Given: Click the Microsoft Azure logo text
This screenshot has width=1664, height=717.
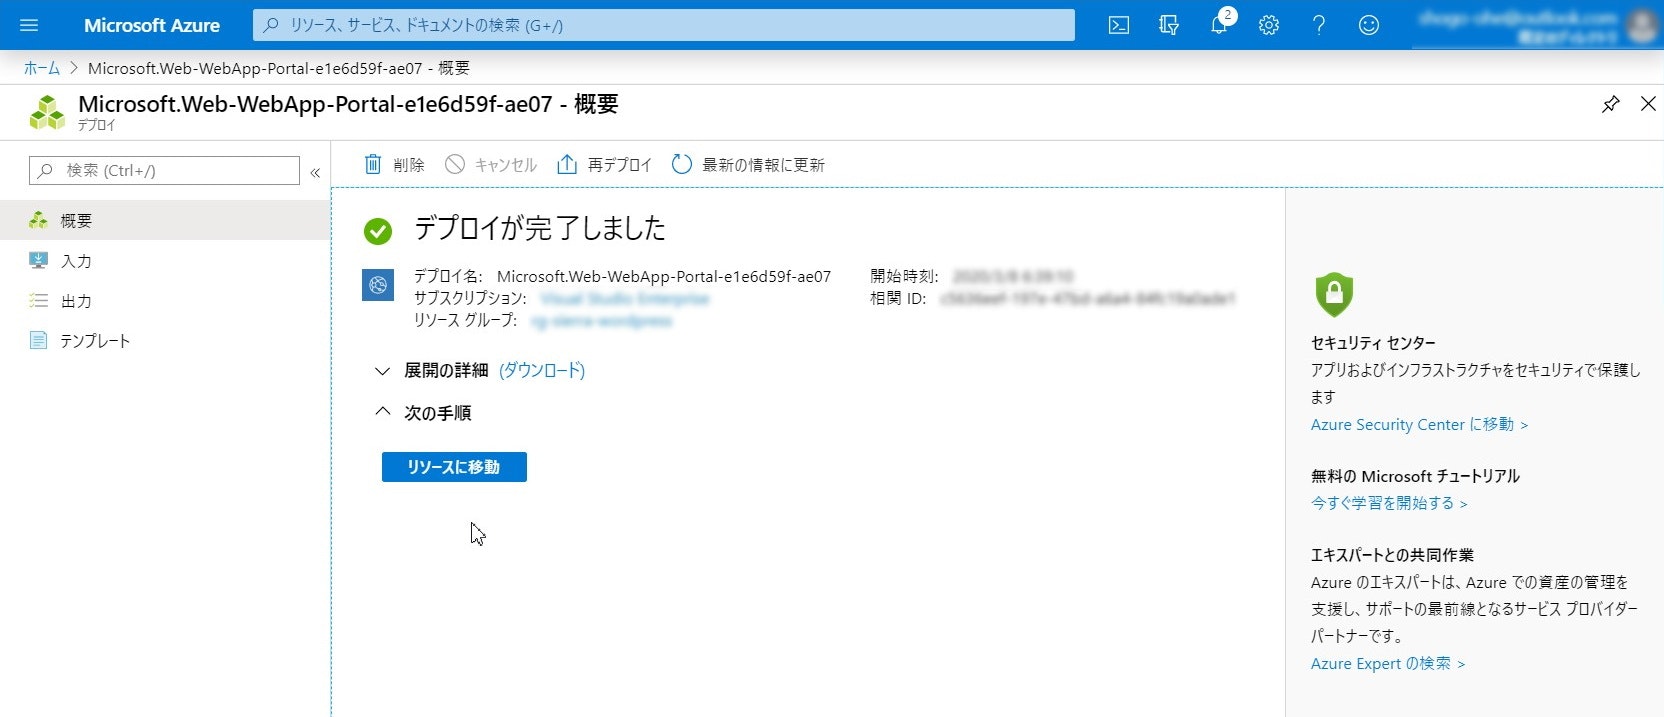Looking at the screenshot, I should point(152,25).
